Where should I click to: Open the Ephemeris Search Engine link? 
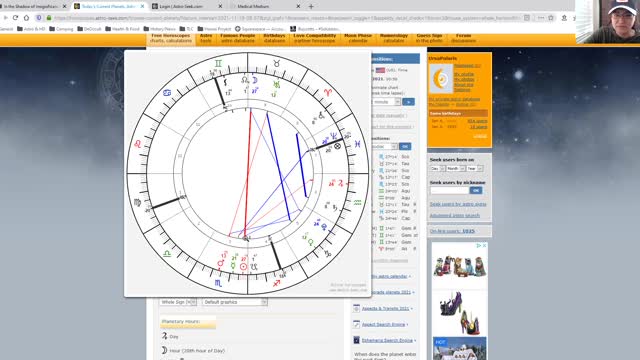(387, 340)
